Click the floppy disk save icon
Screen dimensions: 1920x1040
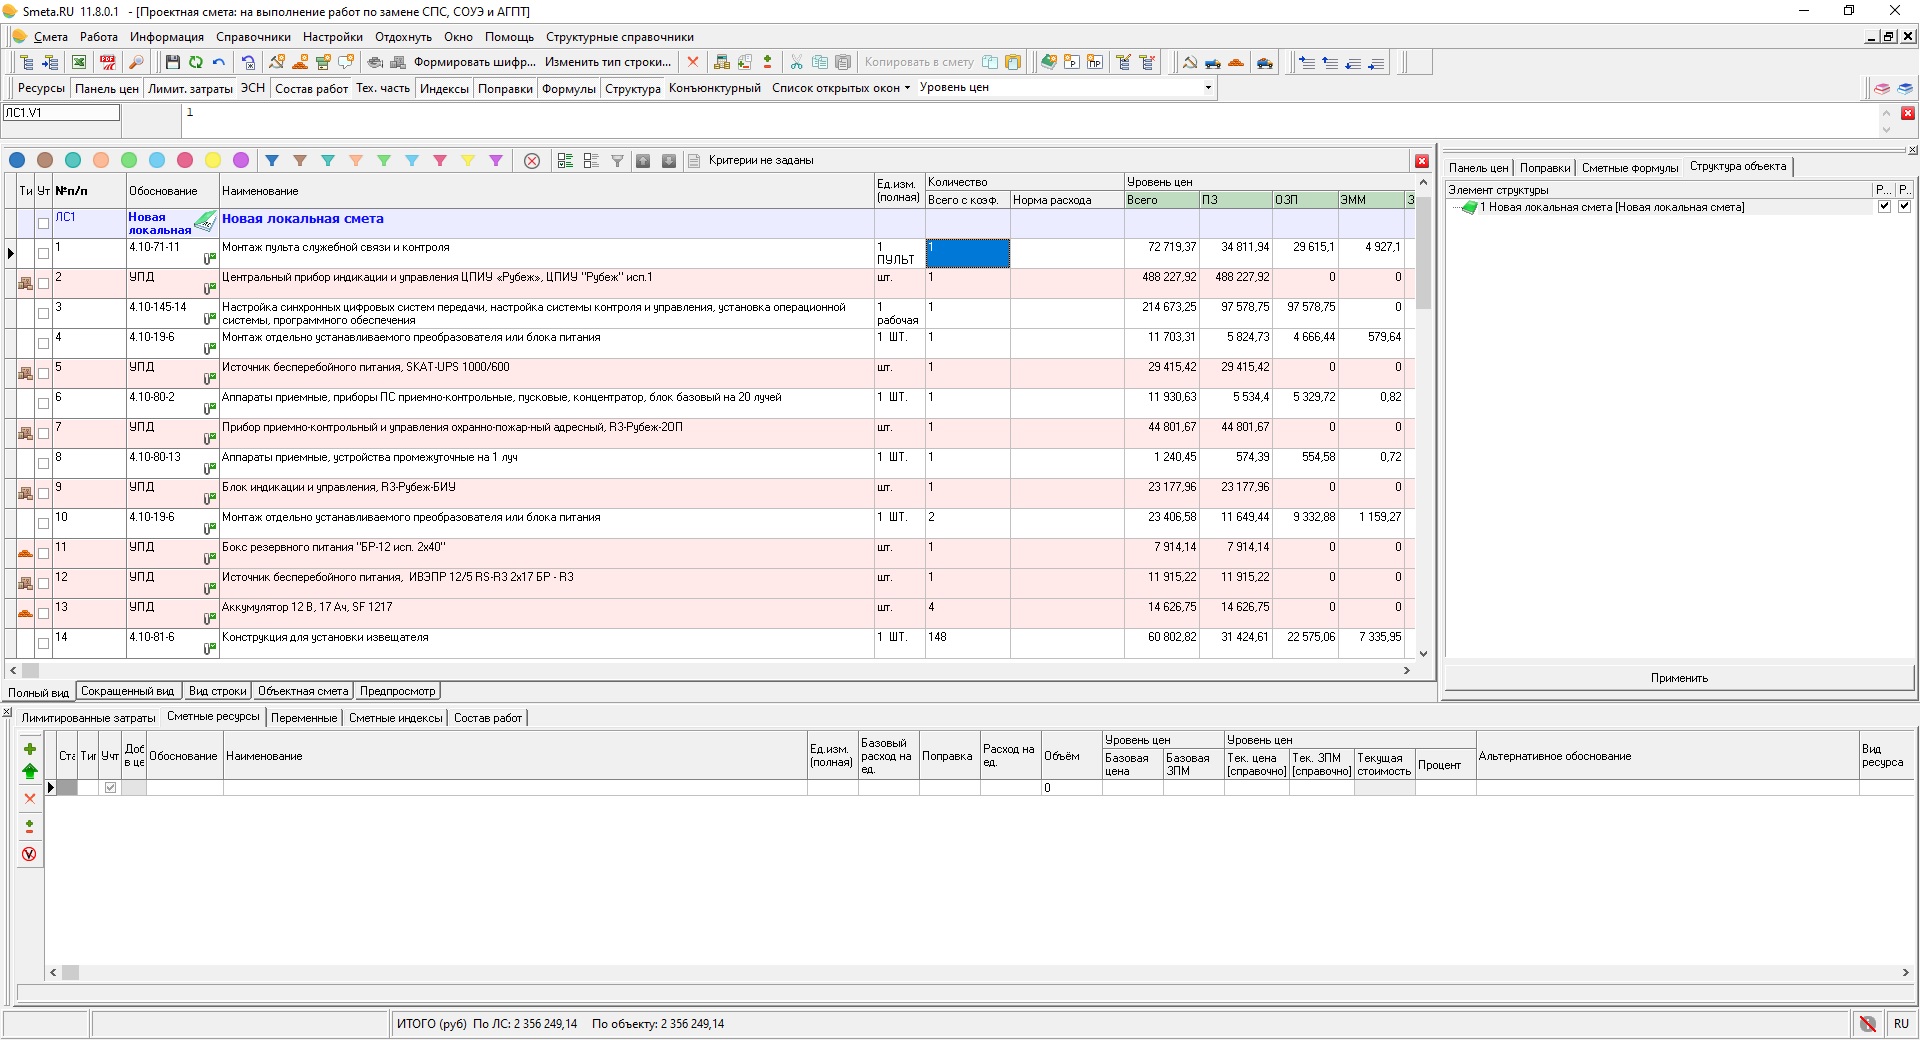[173, 62]
